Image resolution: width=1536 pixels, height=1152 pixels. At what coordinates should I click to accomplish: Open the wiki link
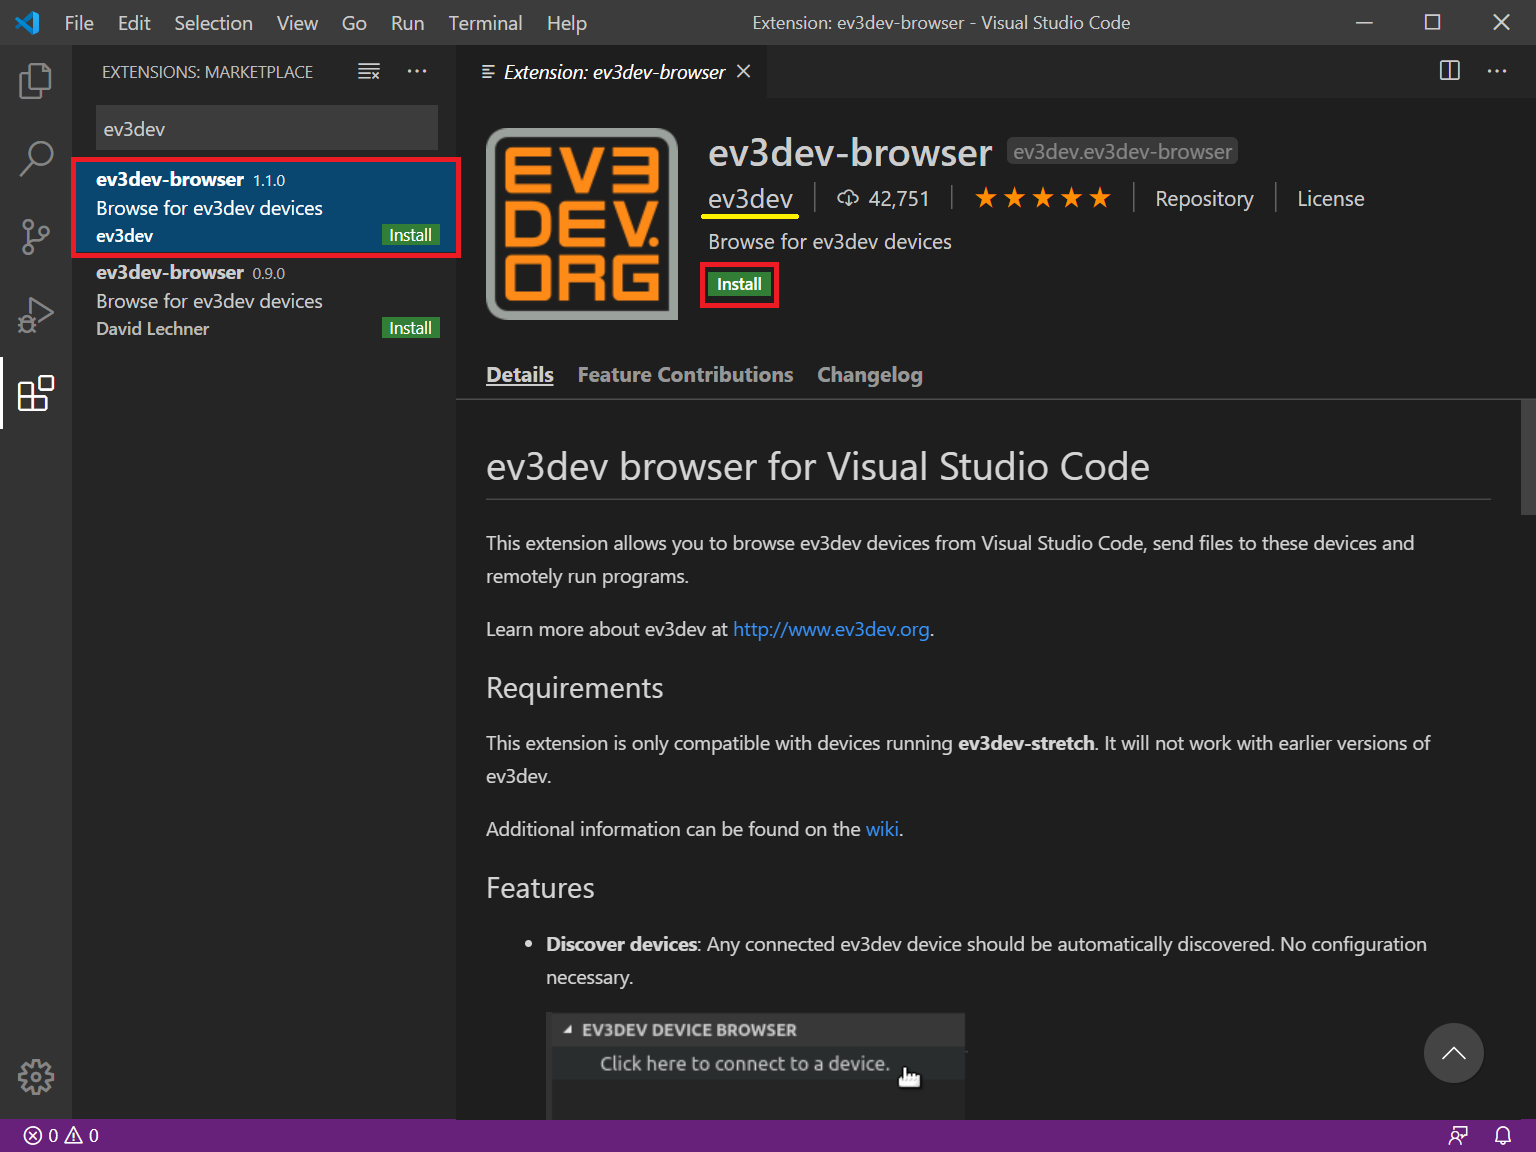pos(882,829)
